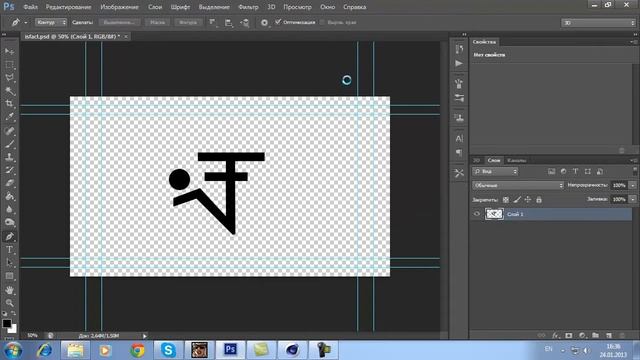This screenshot has height=360, width=640.
Task: Add a layer mask
Action: (569, 336)
